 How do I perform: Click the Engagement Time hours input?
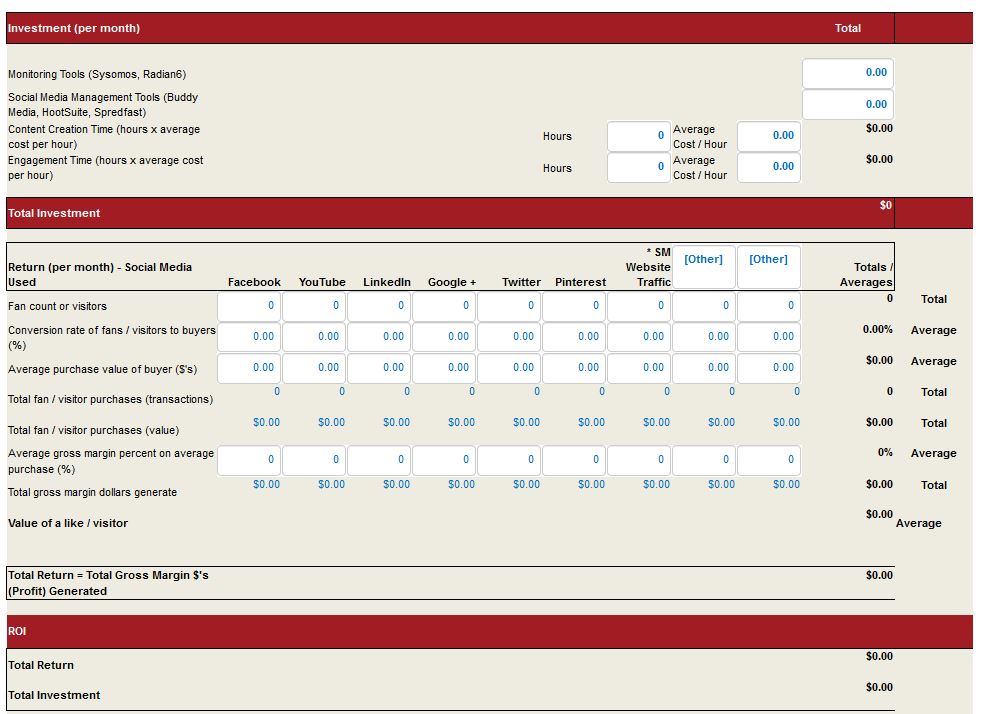tap(638, 167)
